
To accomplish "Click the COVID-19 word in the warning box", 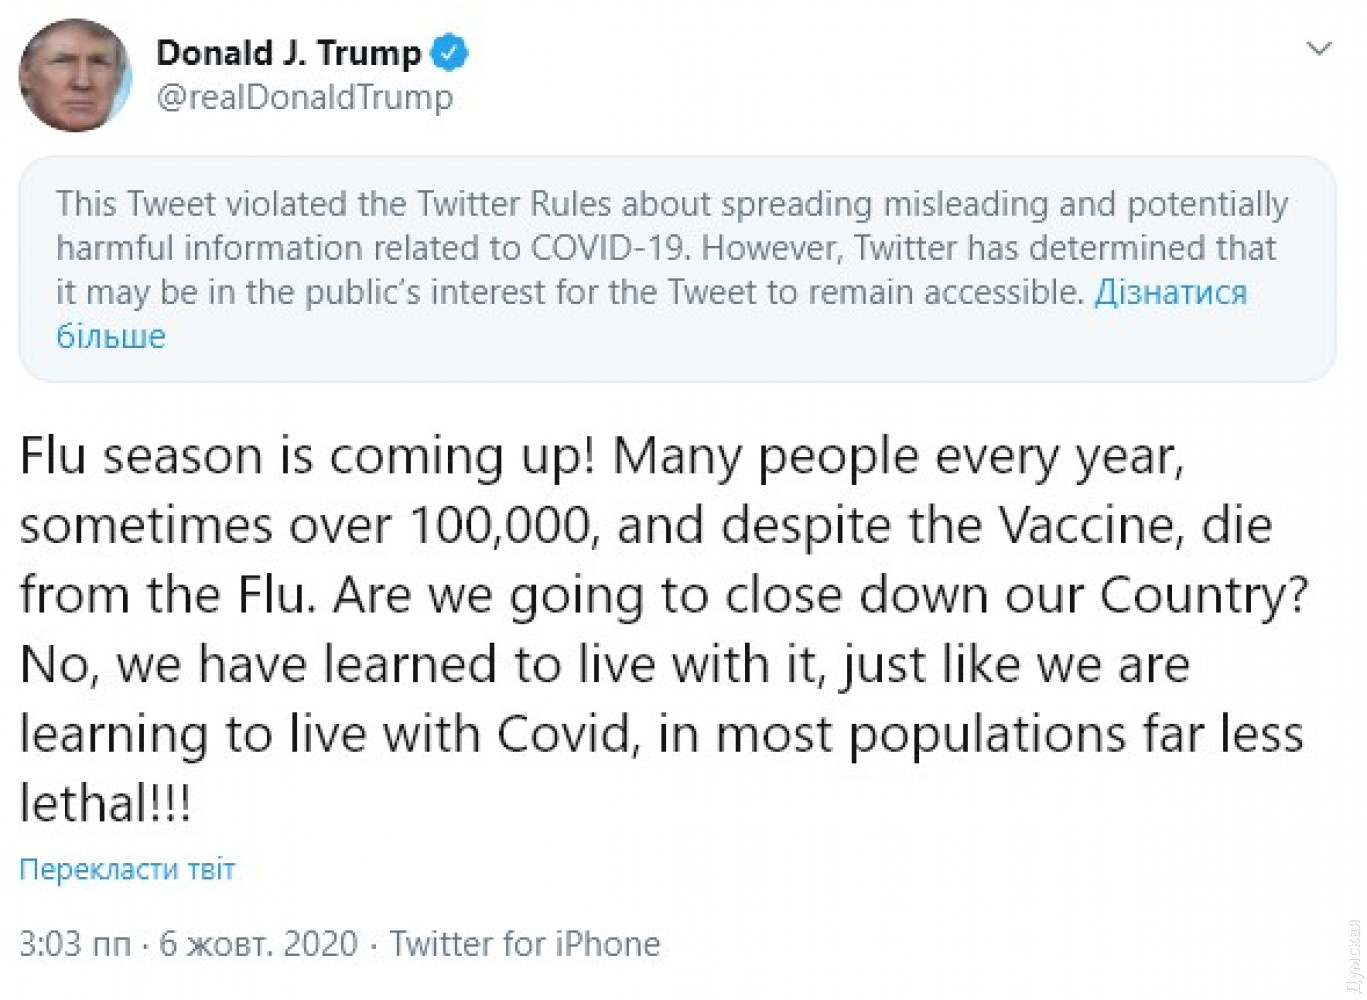I will [x=607, y=248].
